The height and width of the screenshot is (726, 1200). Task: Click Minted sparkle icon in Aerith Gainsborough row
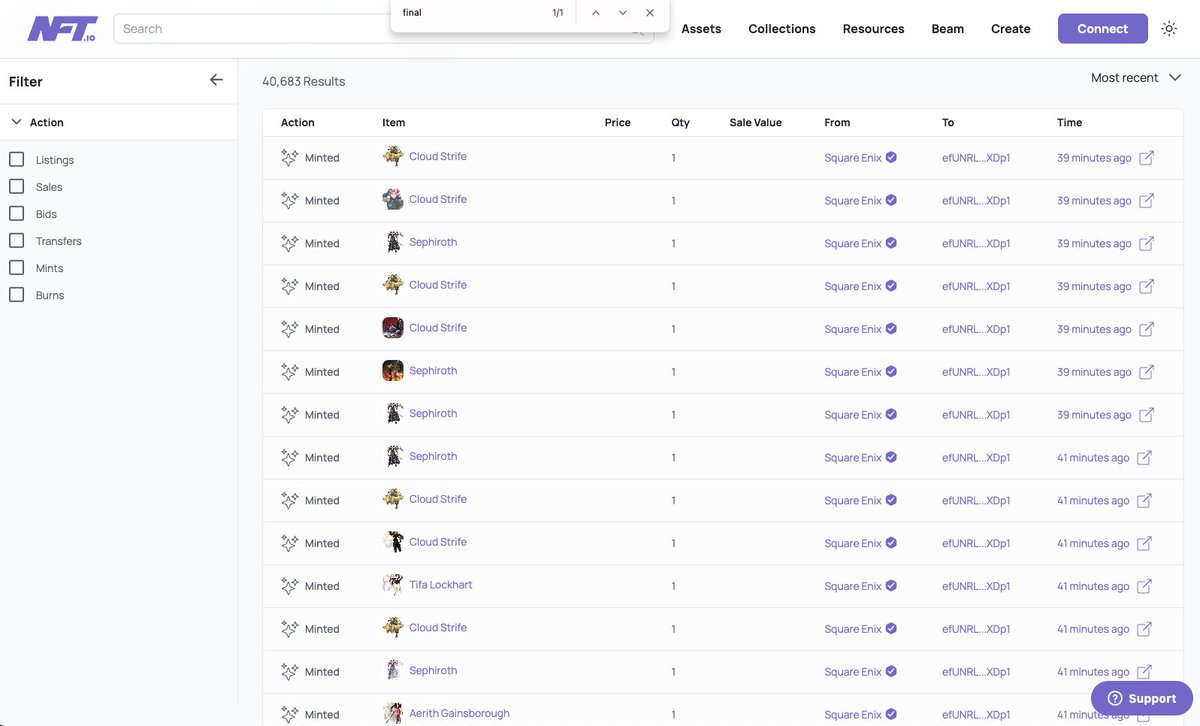pyautogui.click(x=290, y=714)
